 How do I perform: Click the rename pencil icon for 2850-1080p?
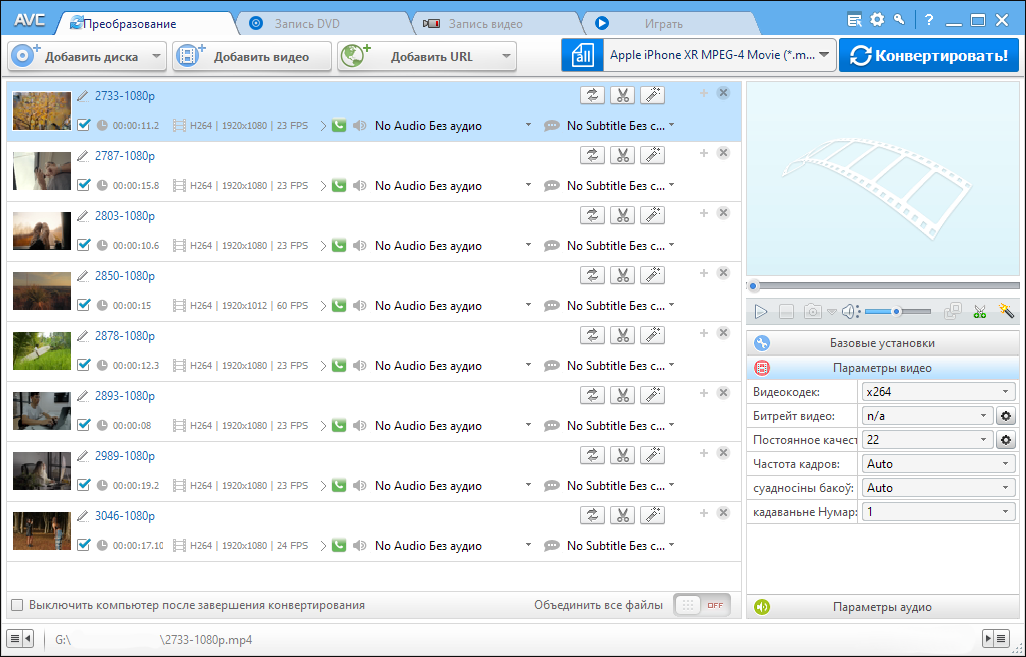(x=82, y=276)
